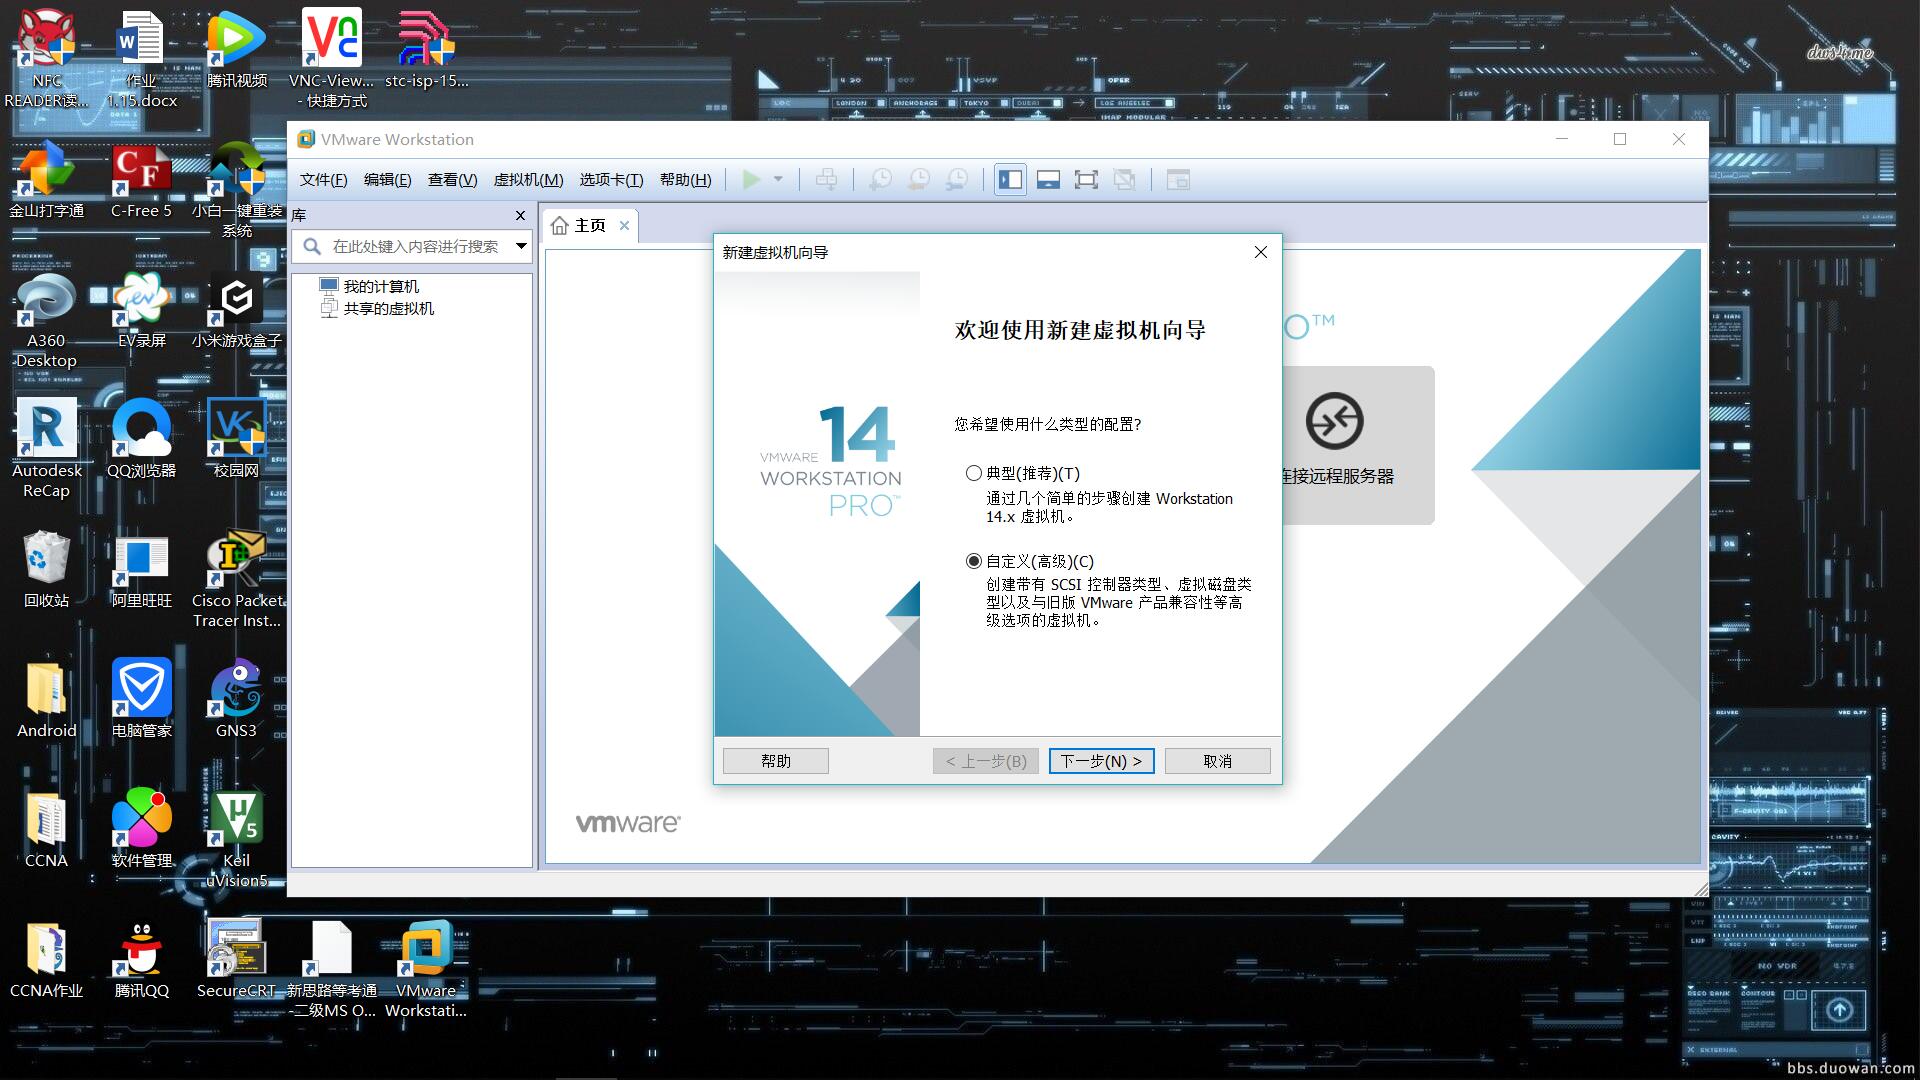
Task: Click the thumbnail bar toolbar icon
Action: pos(1048,180)
